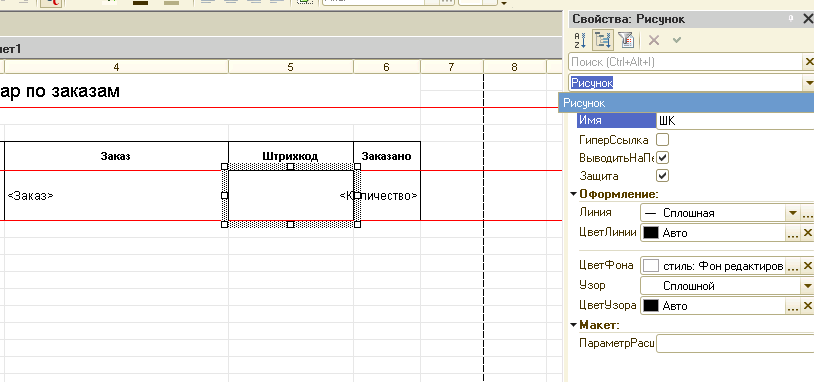Click the Заказ header cell
This screenshot has width=814, height=382.
116,156
